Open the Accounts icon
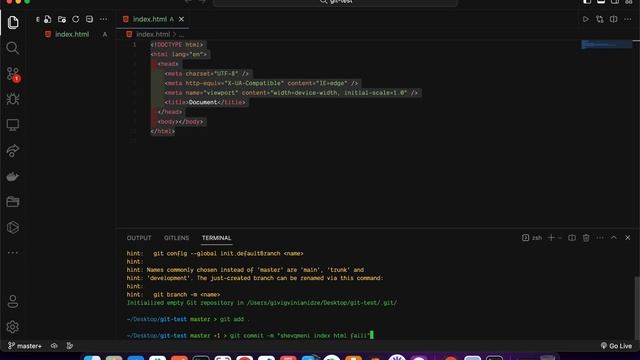Screen dimensions: 640x360 (13, 302)
